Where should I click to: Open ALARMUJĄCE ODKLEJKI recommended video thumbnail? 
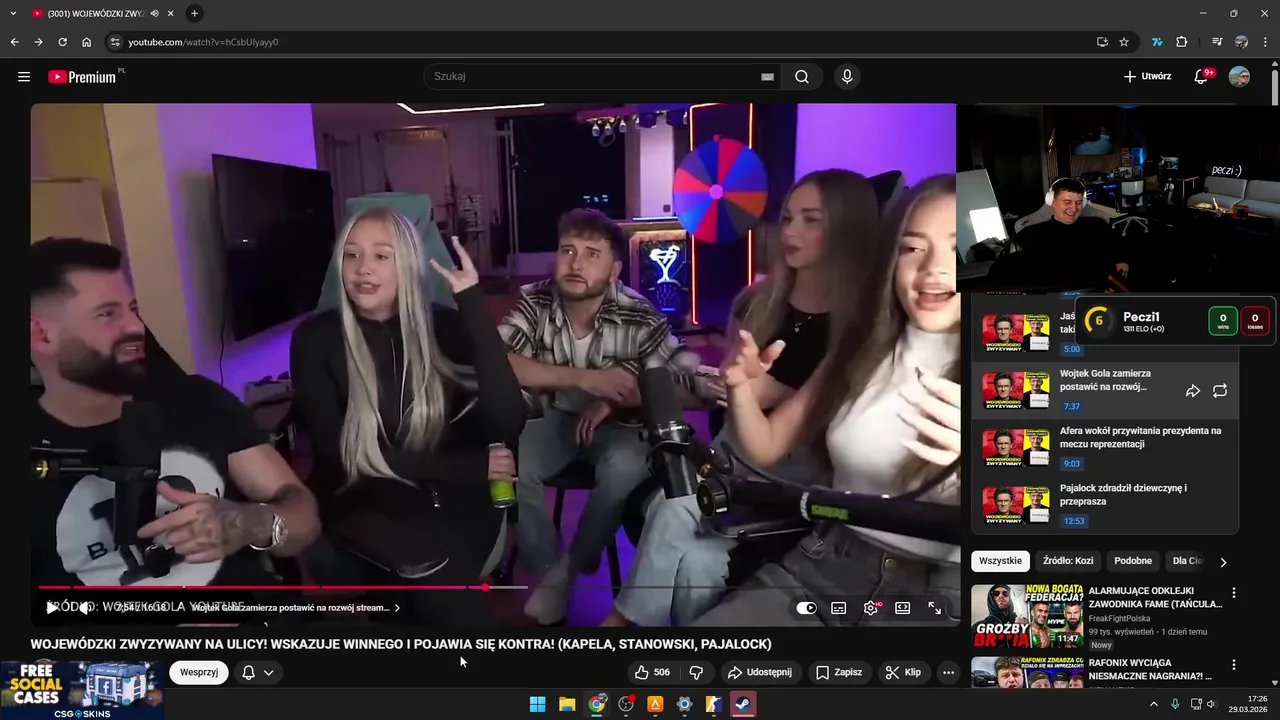(x=1027, y=616)
